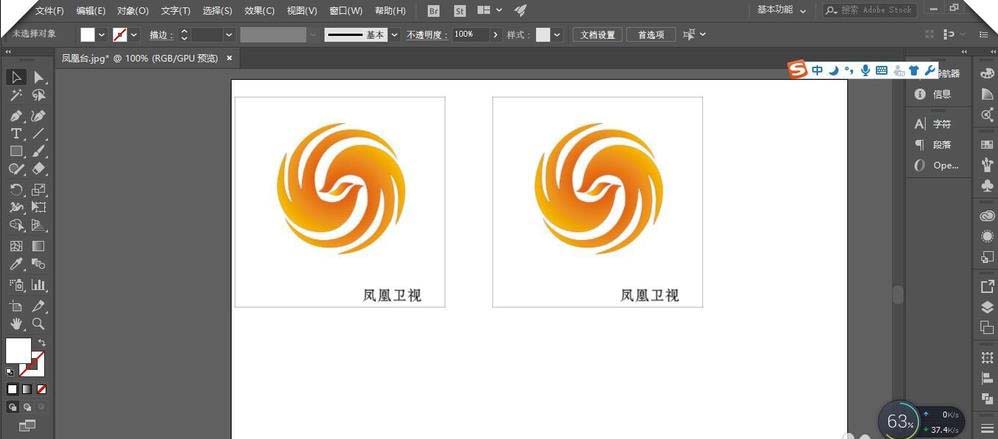Select the Magic Wand tool
998x439 pixels.
(x=16, y=96)
